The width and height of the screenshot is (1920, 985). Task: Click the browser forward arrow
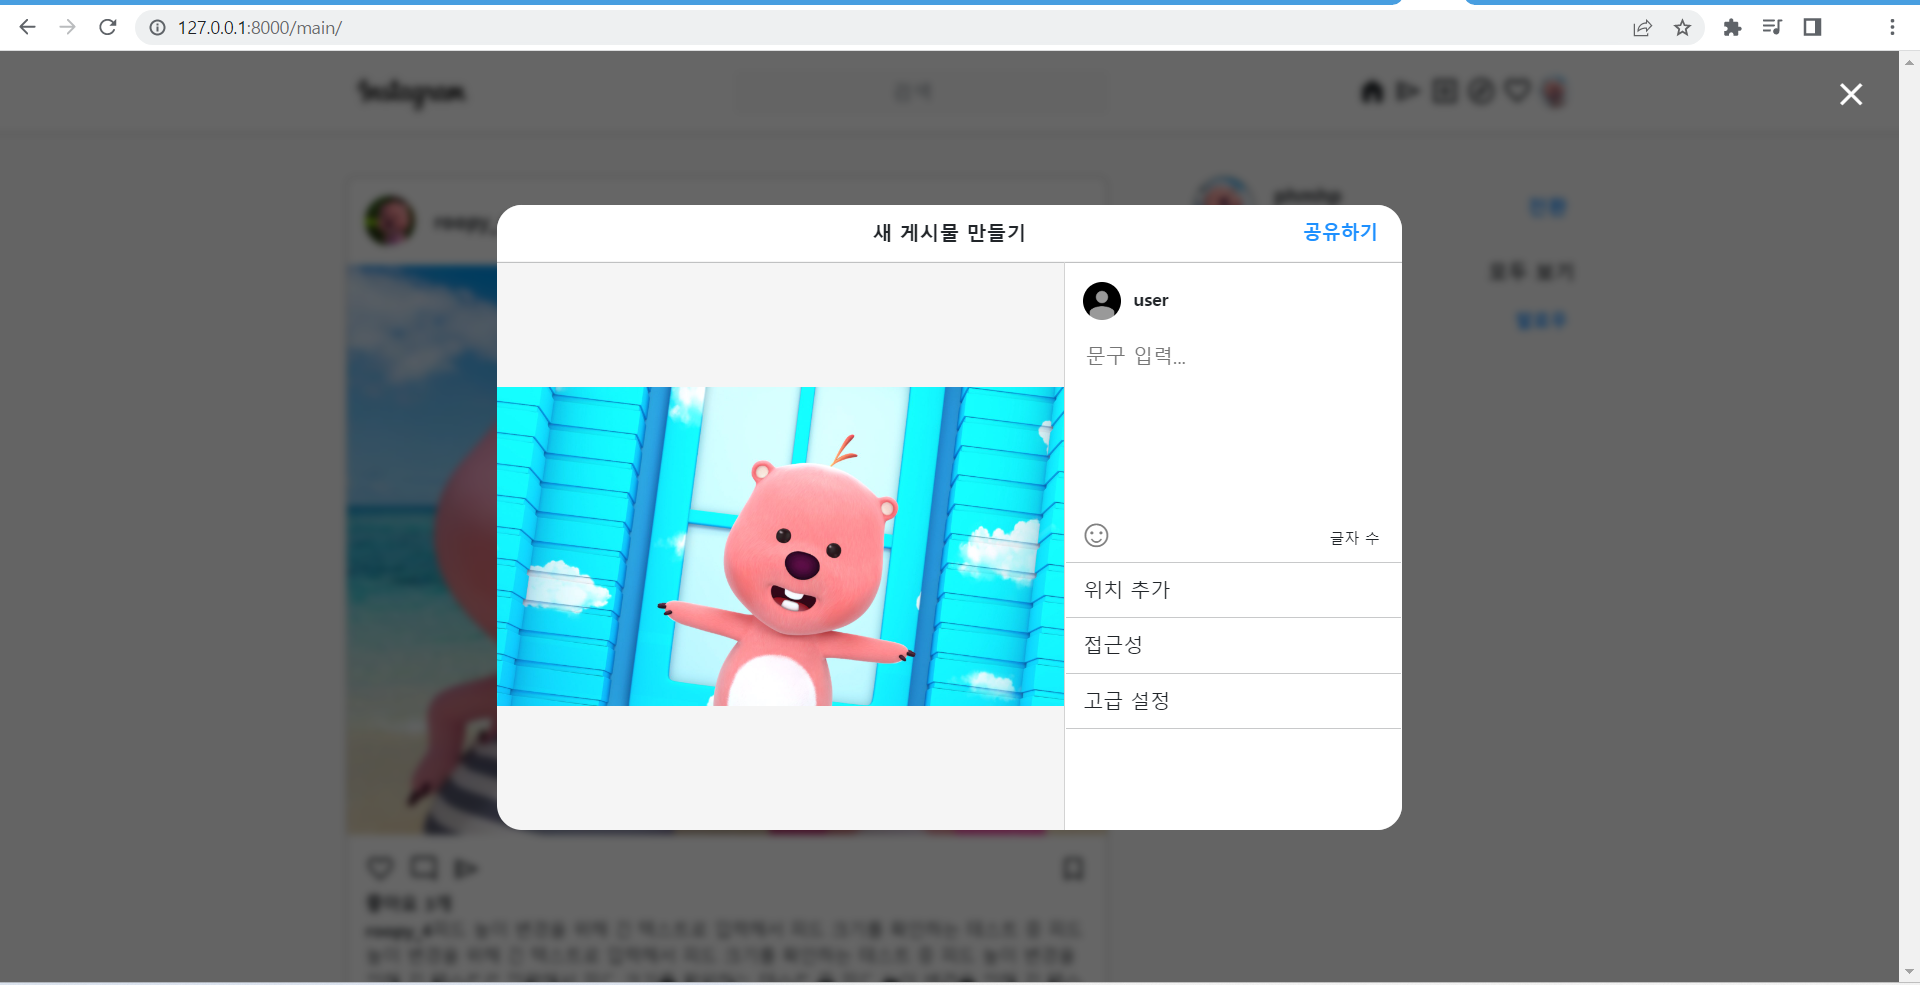coord(67,27)
